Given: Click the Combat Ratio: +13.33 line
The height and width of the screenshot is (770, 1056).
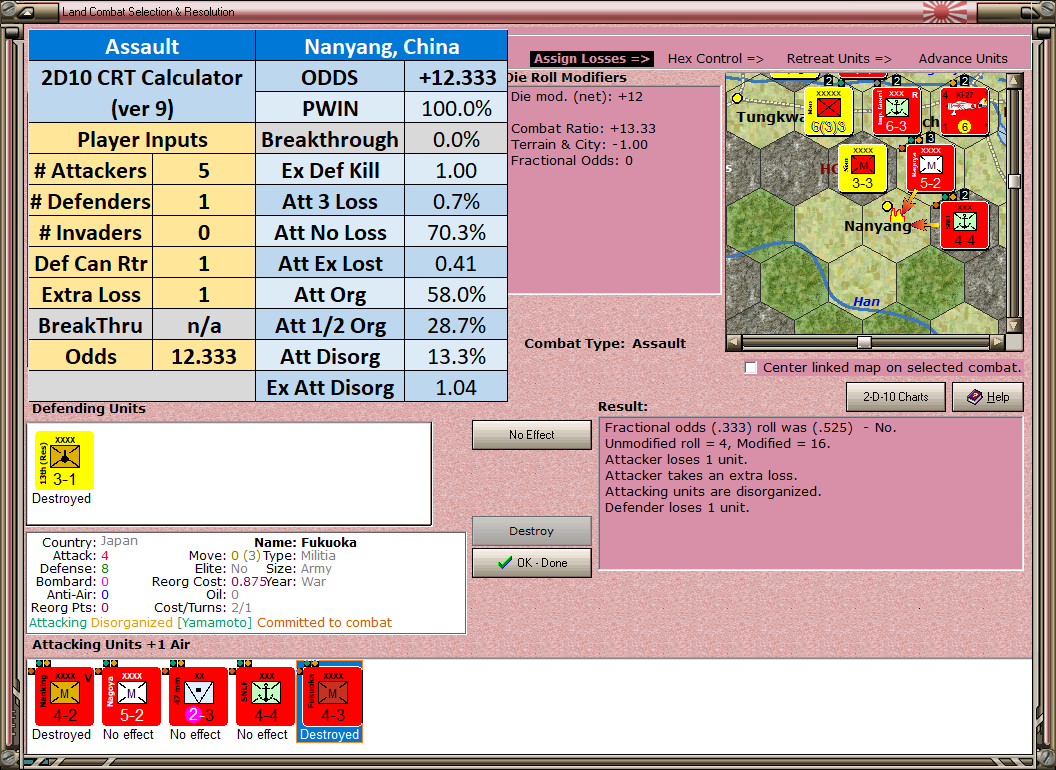Looking at the screenshot, I should pyautogui.click(x=583, y=128).
